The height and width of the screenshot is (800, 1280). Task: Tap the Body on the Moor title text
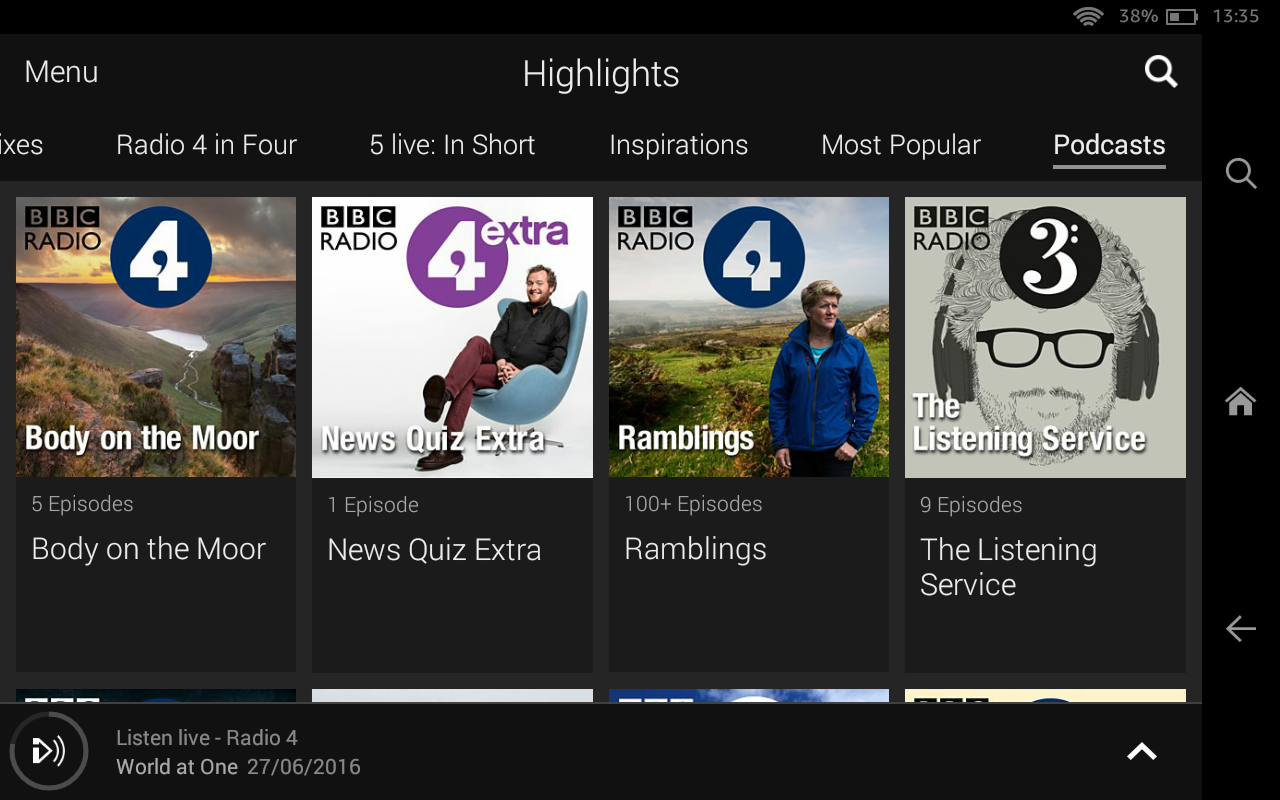[148, 549]
